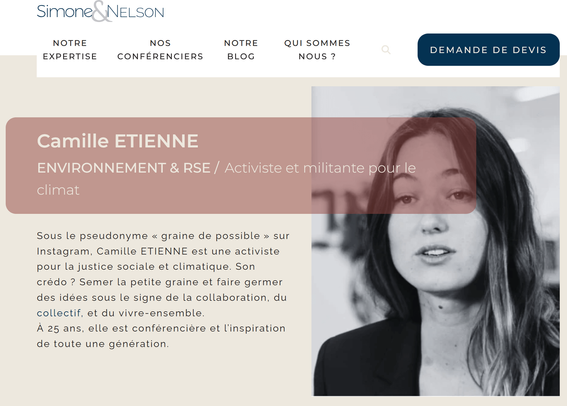Screen dimensions: 567x406
Task: Click the Simone & Nelson logo
Action: click(x=101, y=11)
